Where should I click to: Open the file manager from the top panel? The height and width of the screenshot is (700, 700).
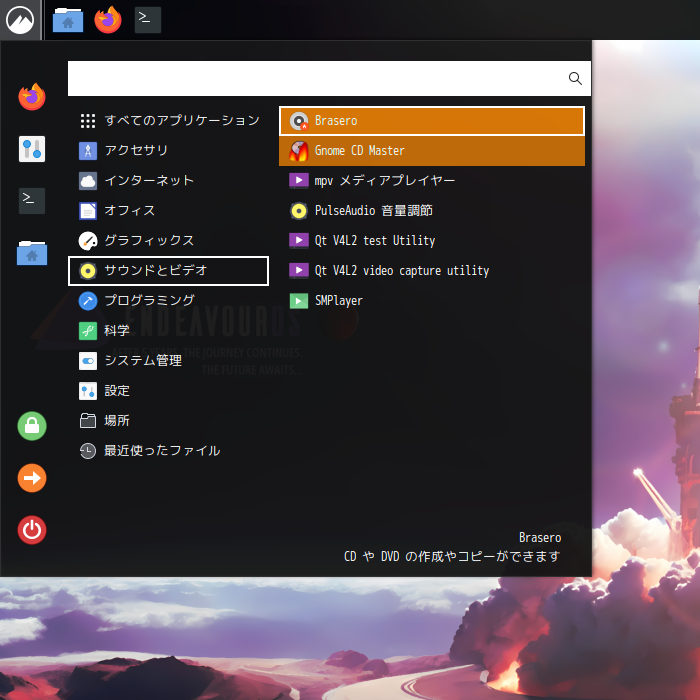click(68, 20)
